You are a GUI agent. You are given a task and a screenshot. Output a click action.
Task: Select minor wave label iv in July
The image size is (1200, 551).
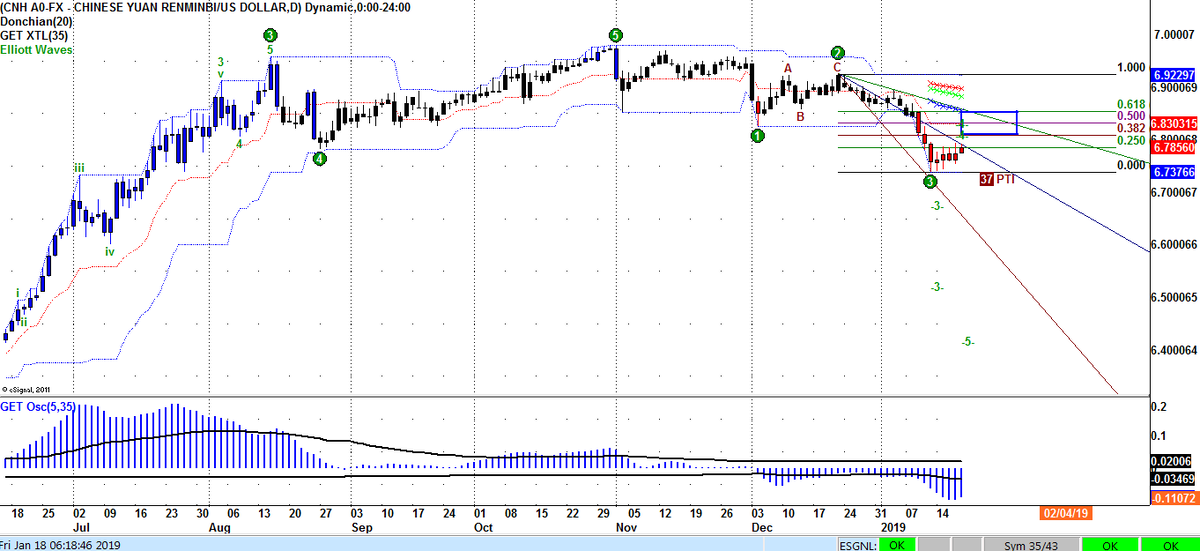[110, 251]
